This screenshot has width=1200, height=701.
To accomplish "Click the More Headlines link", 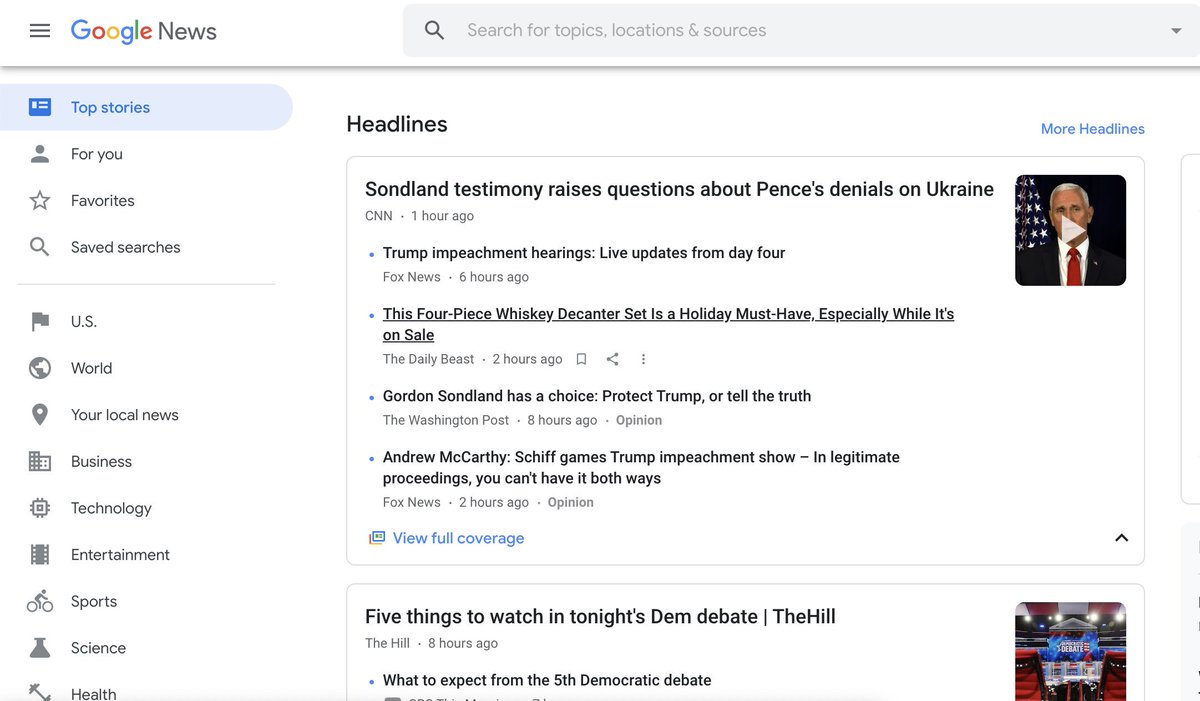I will click(x=1092, y=129).
